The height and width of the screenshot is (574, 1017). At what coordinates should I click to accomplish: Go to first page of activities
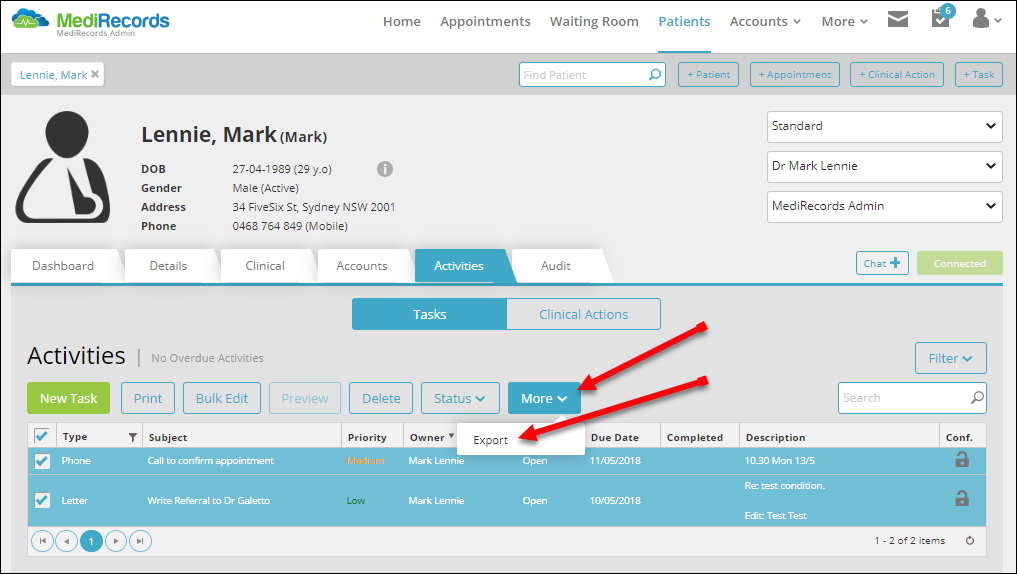click(x=42, y=541)
